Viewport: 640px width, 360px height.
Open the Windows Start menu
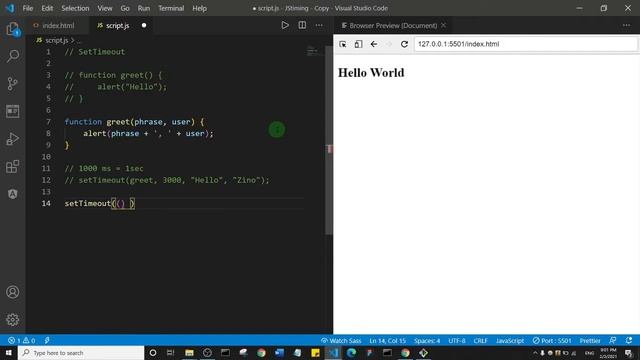9,353
